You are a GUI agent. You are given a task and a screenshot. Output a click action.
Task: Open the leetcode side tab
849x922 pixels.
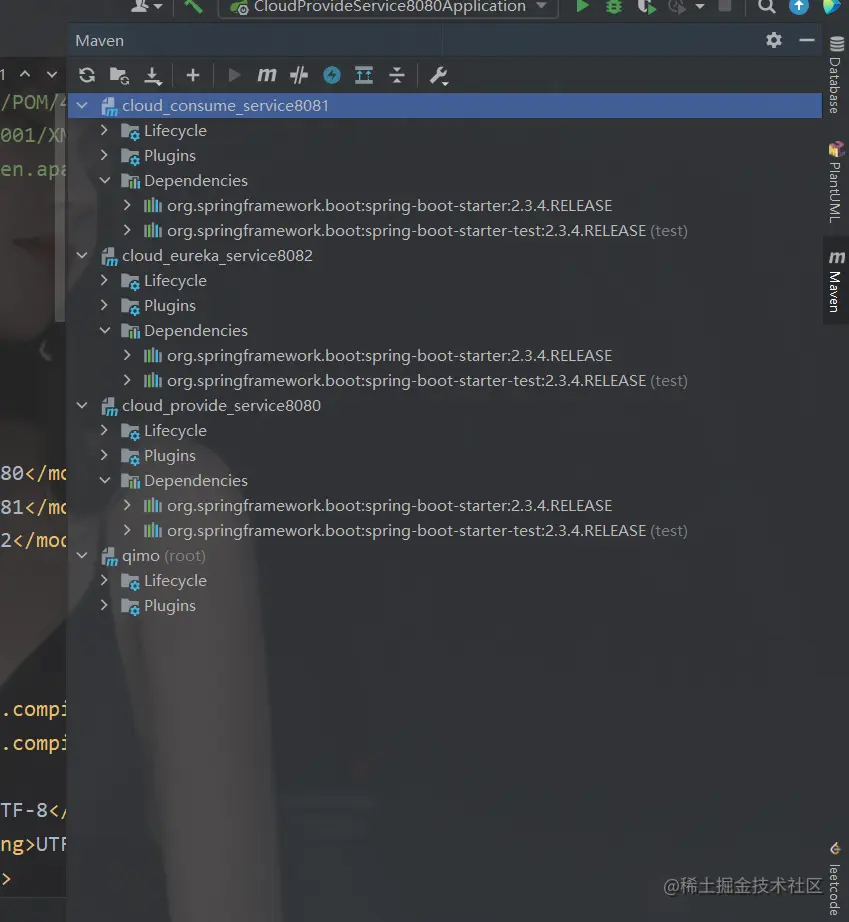[835, 879]
